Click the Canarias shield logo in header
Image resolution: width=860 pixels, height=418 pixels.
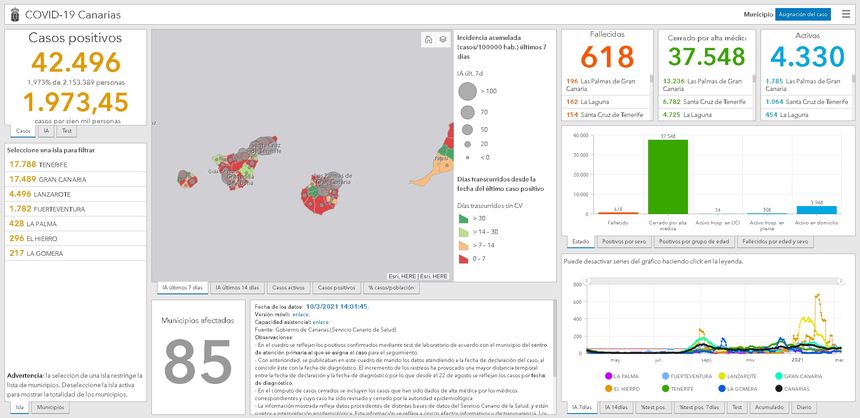pos(12,14)
